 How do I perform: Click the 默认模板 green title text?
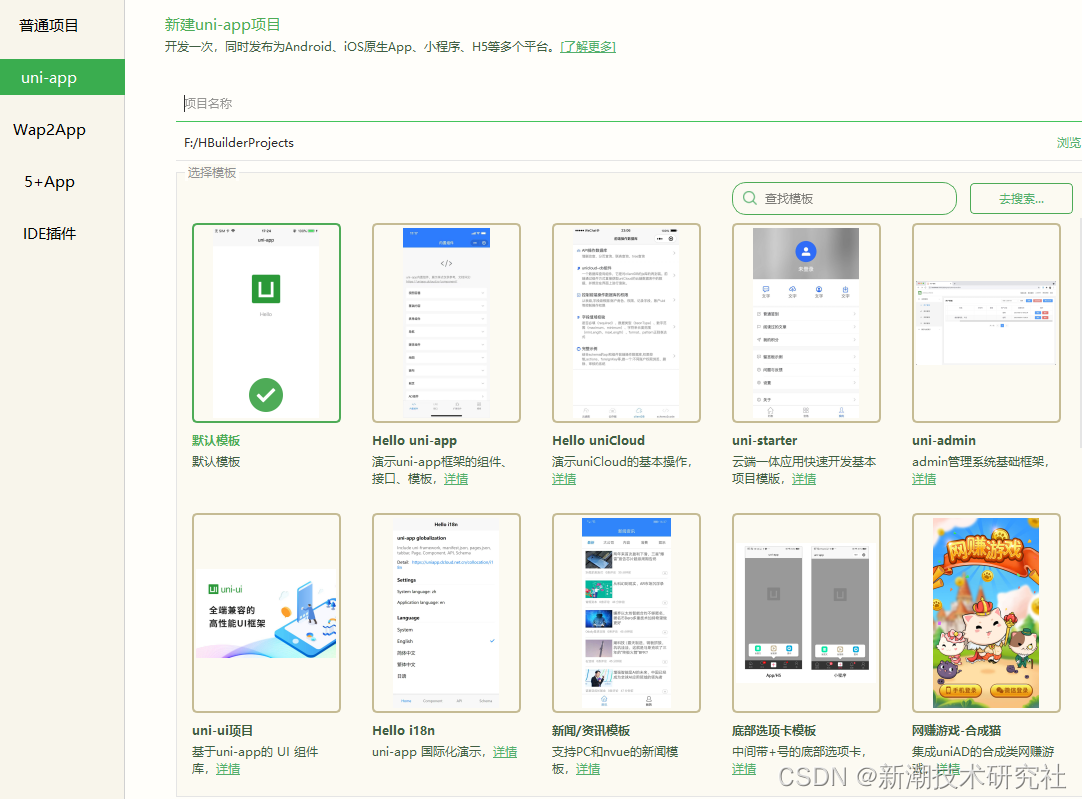216,440
